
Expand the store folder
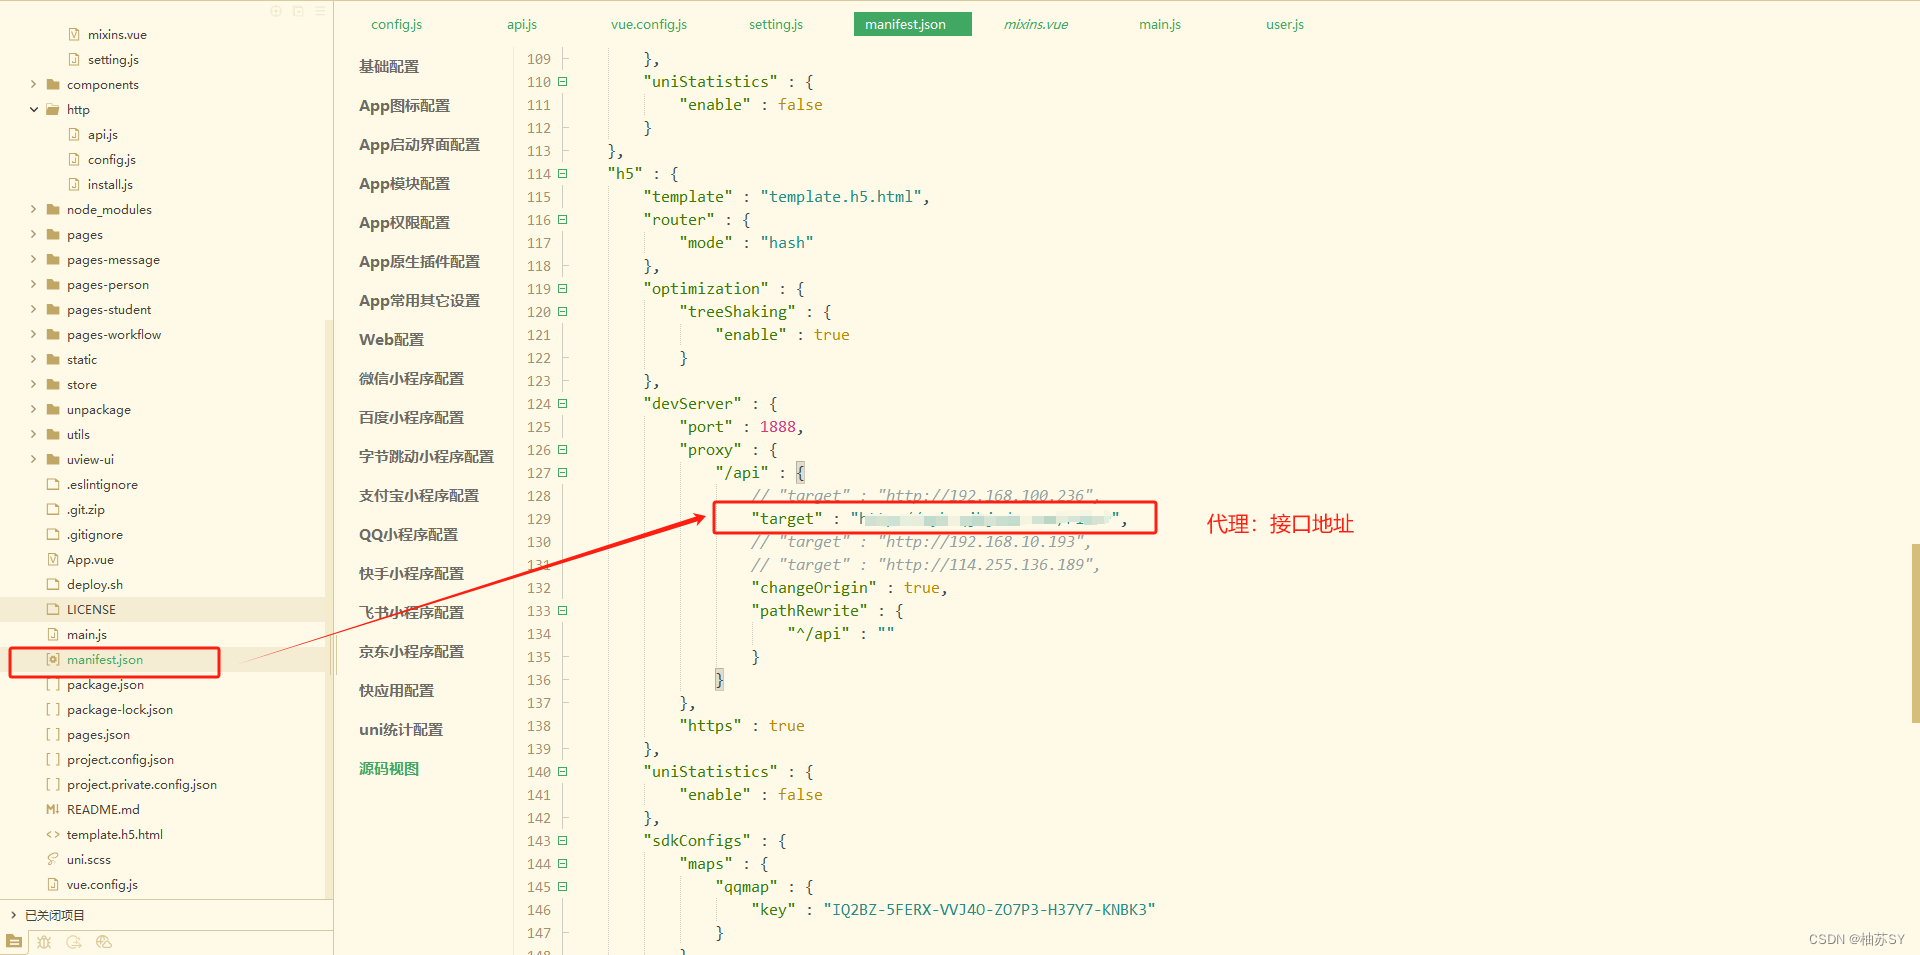pyautogui.click(x=33, y=384)
